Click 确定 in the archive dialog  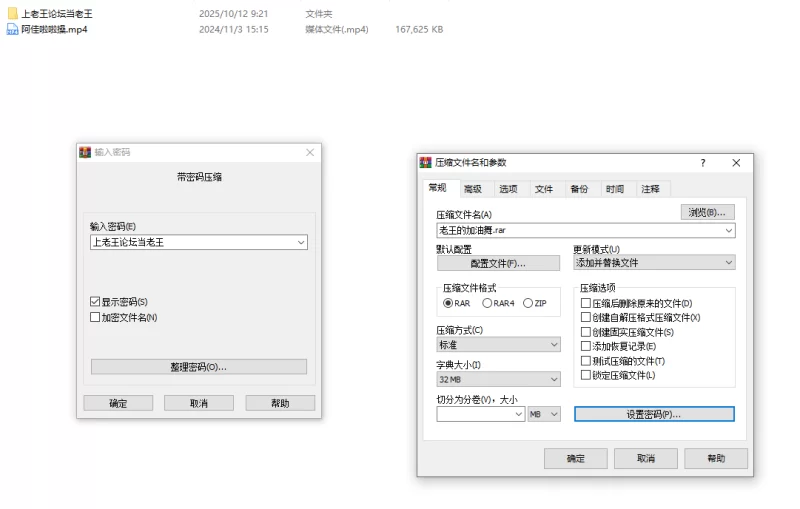pos(576,459)
